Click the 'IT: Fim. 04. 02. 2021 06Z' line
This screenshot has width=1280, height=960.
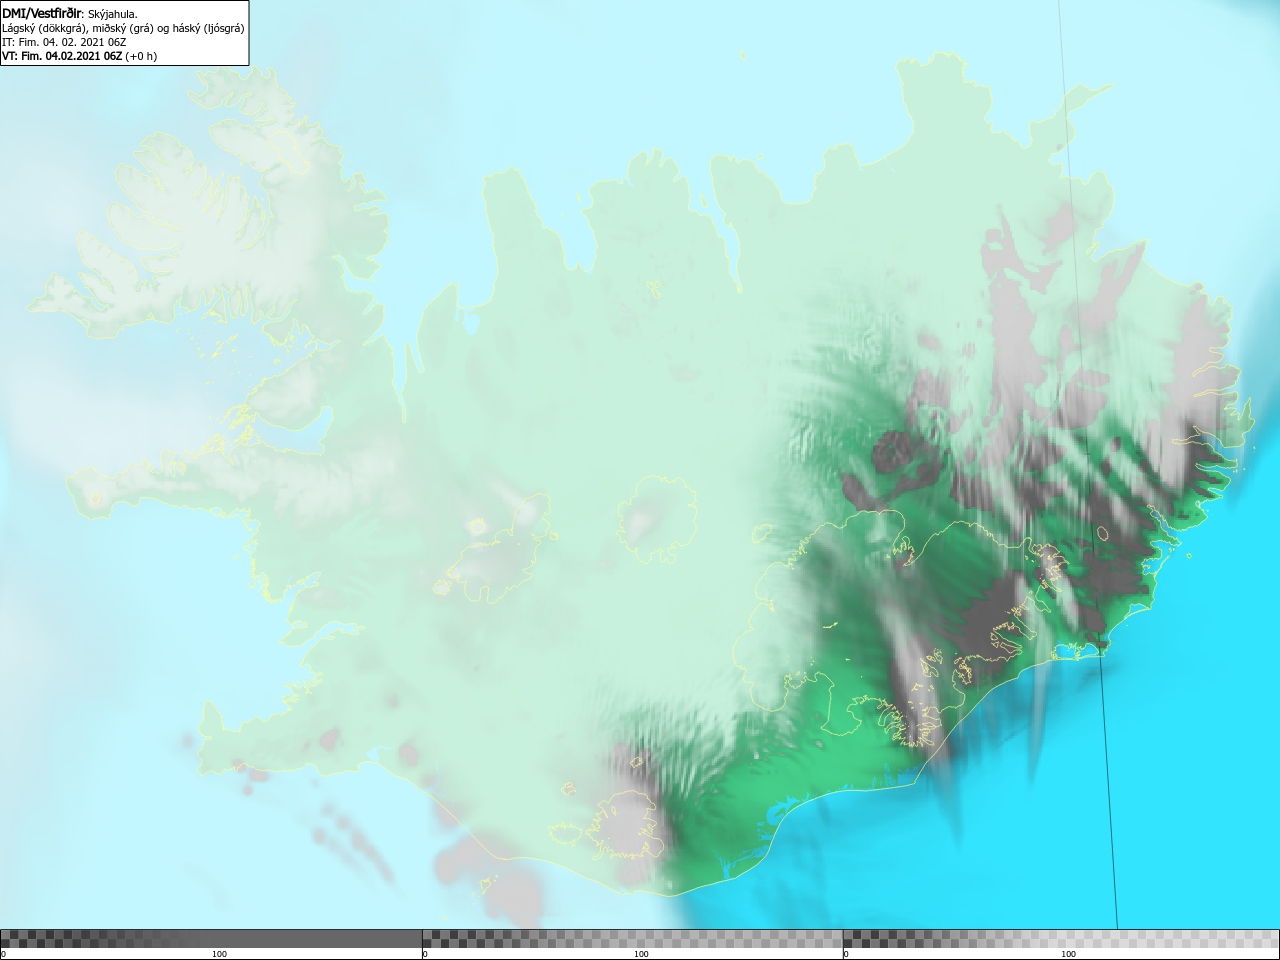[x=64, y=42]
